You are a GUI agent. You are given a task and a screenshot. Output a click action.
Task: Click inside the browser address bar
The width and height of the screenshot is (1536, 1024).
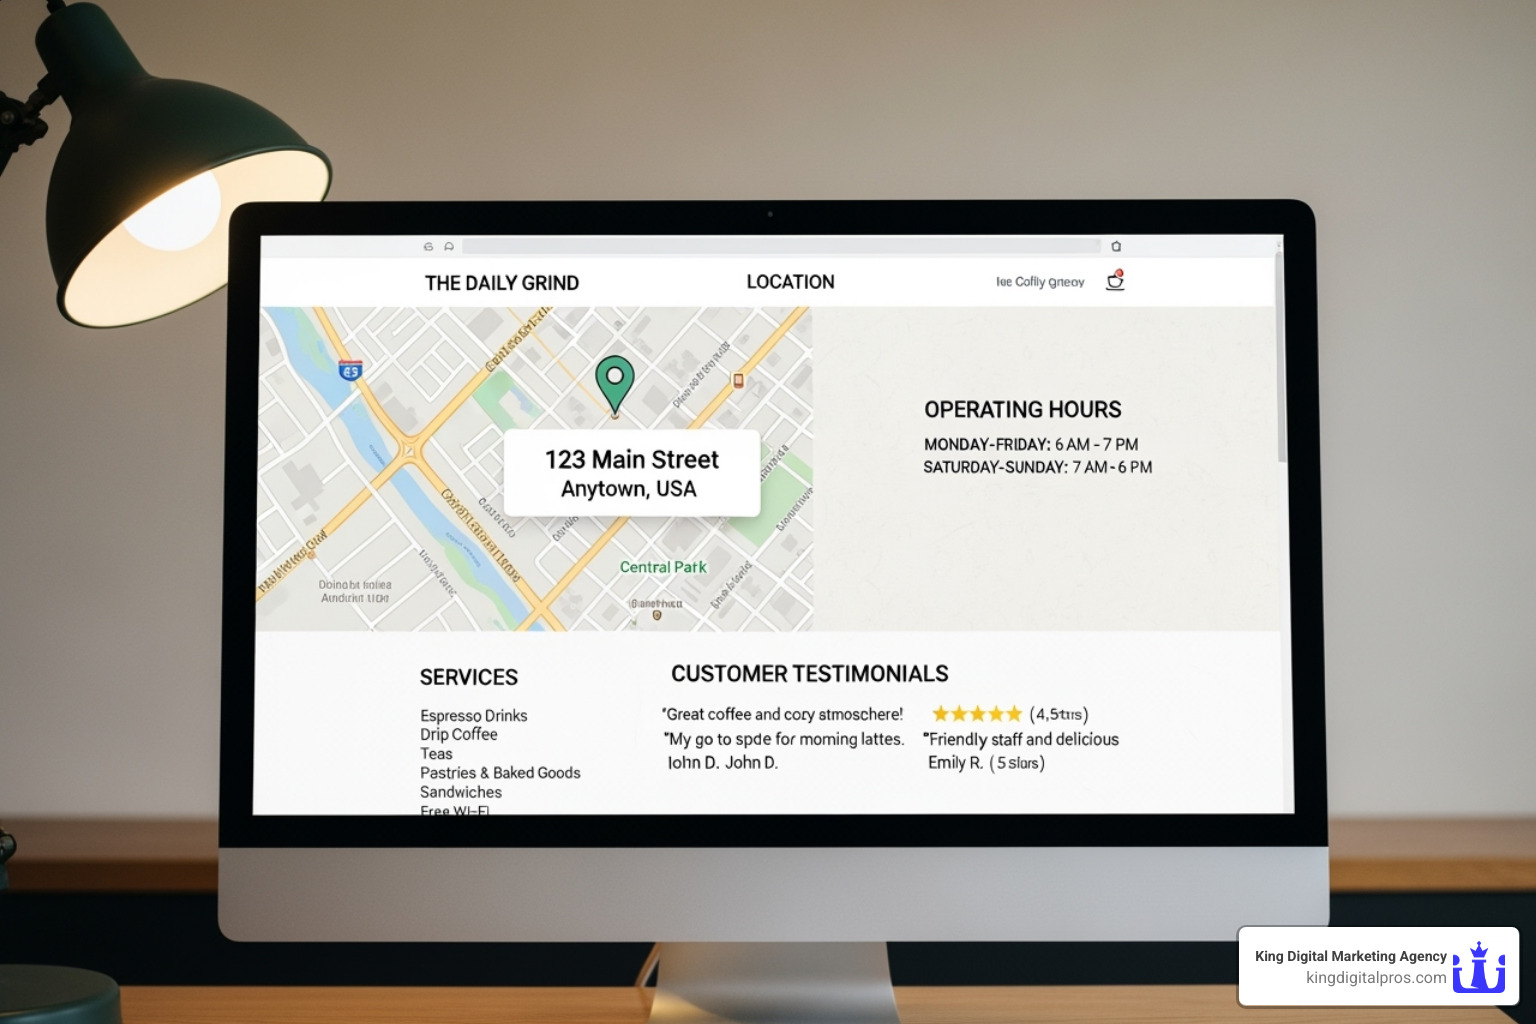point(780,245)
